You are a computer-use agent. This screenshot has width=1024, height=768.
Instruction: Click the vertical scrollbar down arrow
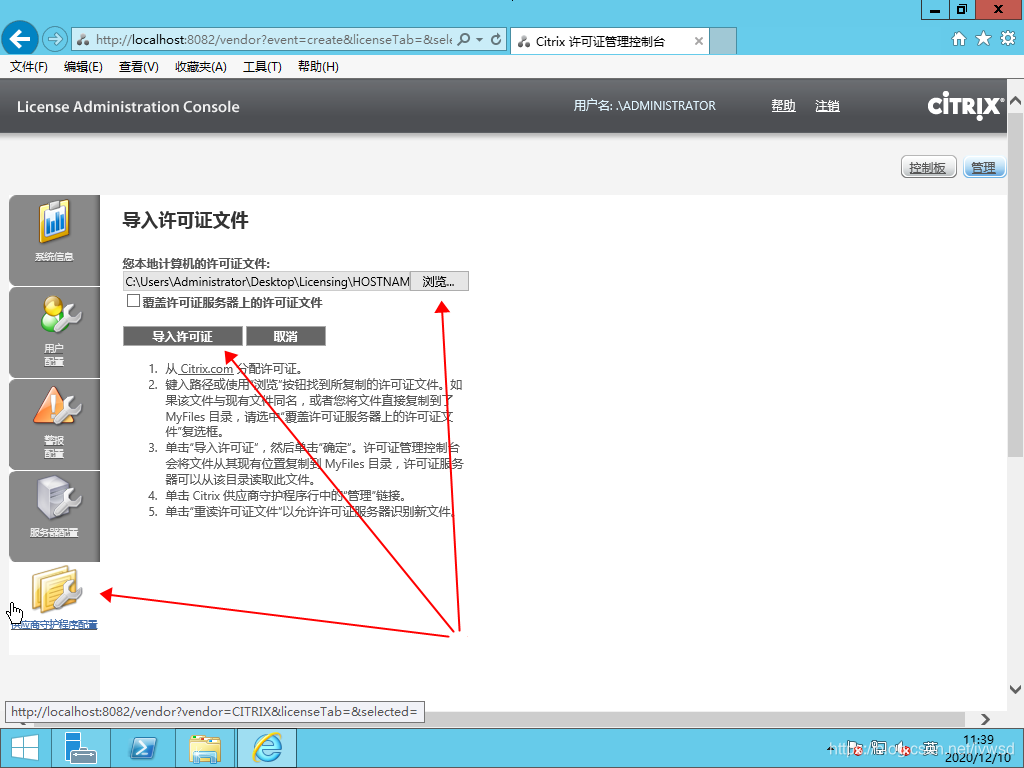(1015, 689)
